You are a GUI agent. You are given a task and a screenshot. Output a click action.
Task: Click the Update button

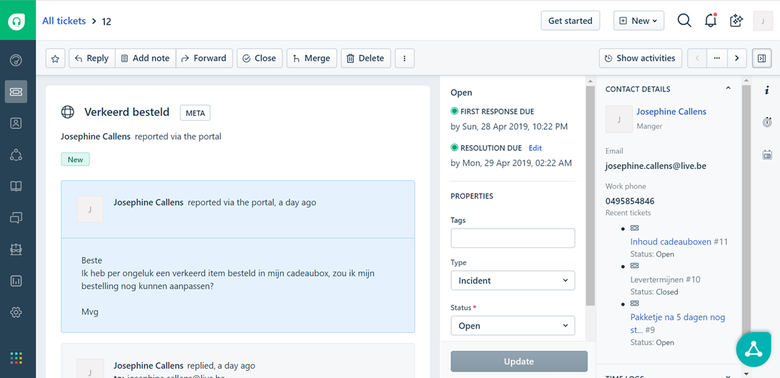click(519, 362)
